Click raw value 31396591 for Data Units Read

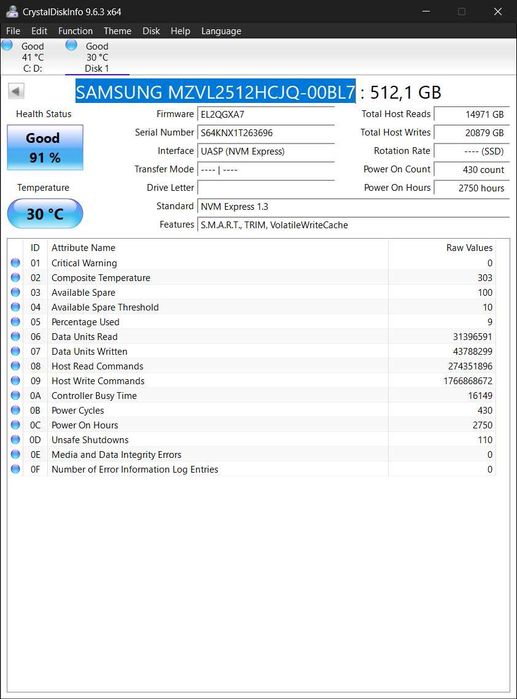coord(472,337)
